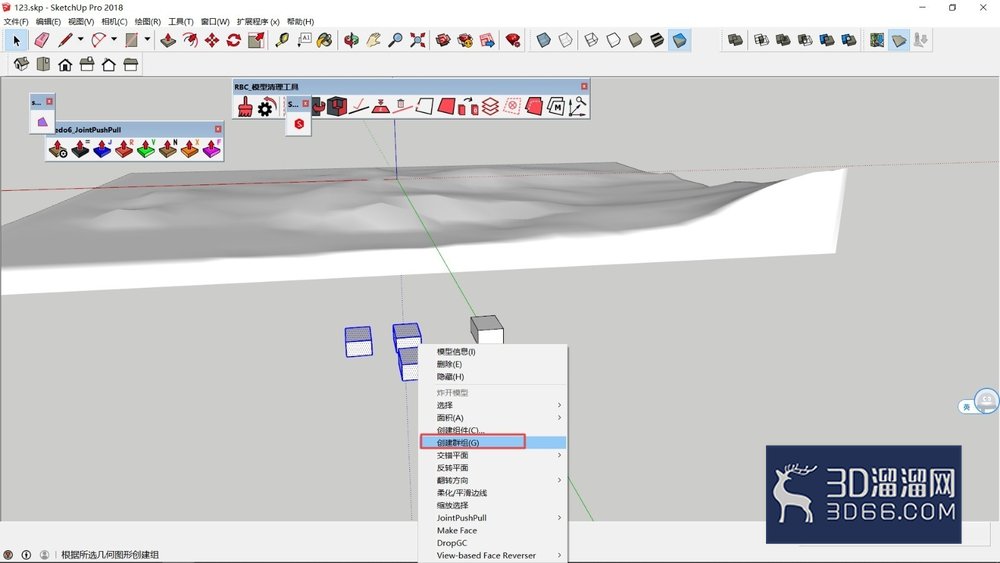This screenshot has width=1000, height=563.
Task: Toggle X-Ray face style
Action: coord(543,40)
